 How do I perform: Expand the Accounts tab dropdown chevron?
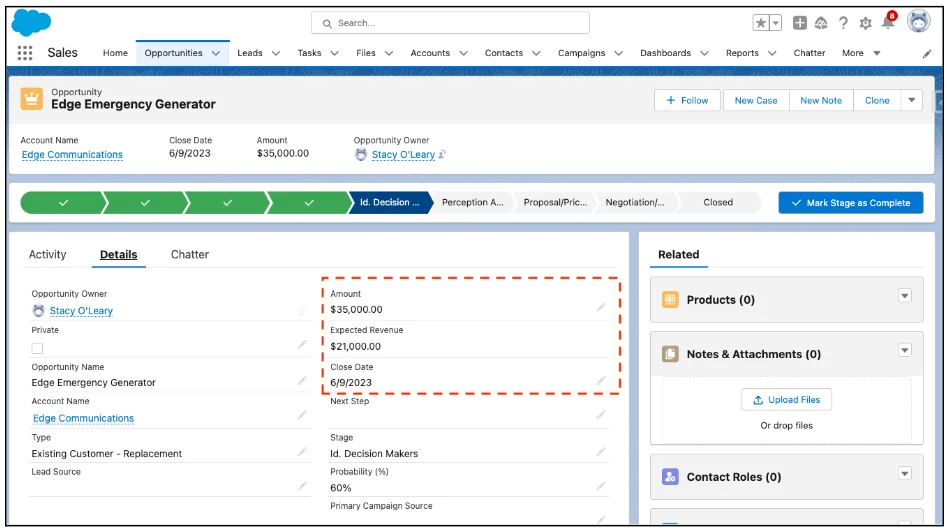pyautogui.click(x=463, y=53)
